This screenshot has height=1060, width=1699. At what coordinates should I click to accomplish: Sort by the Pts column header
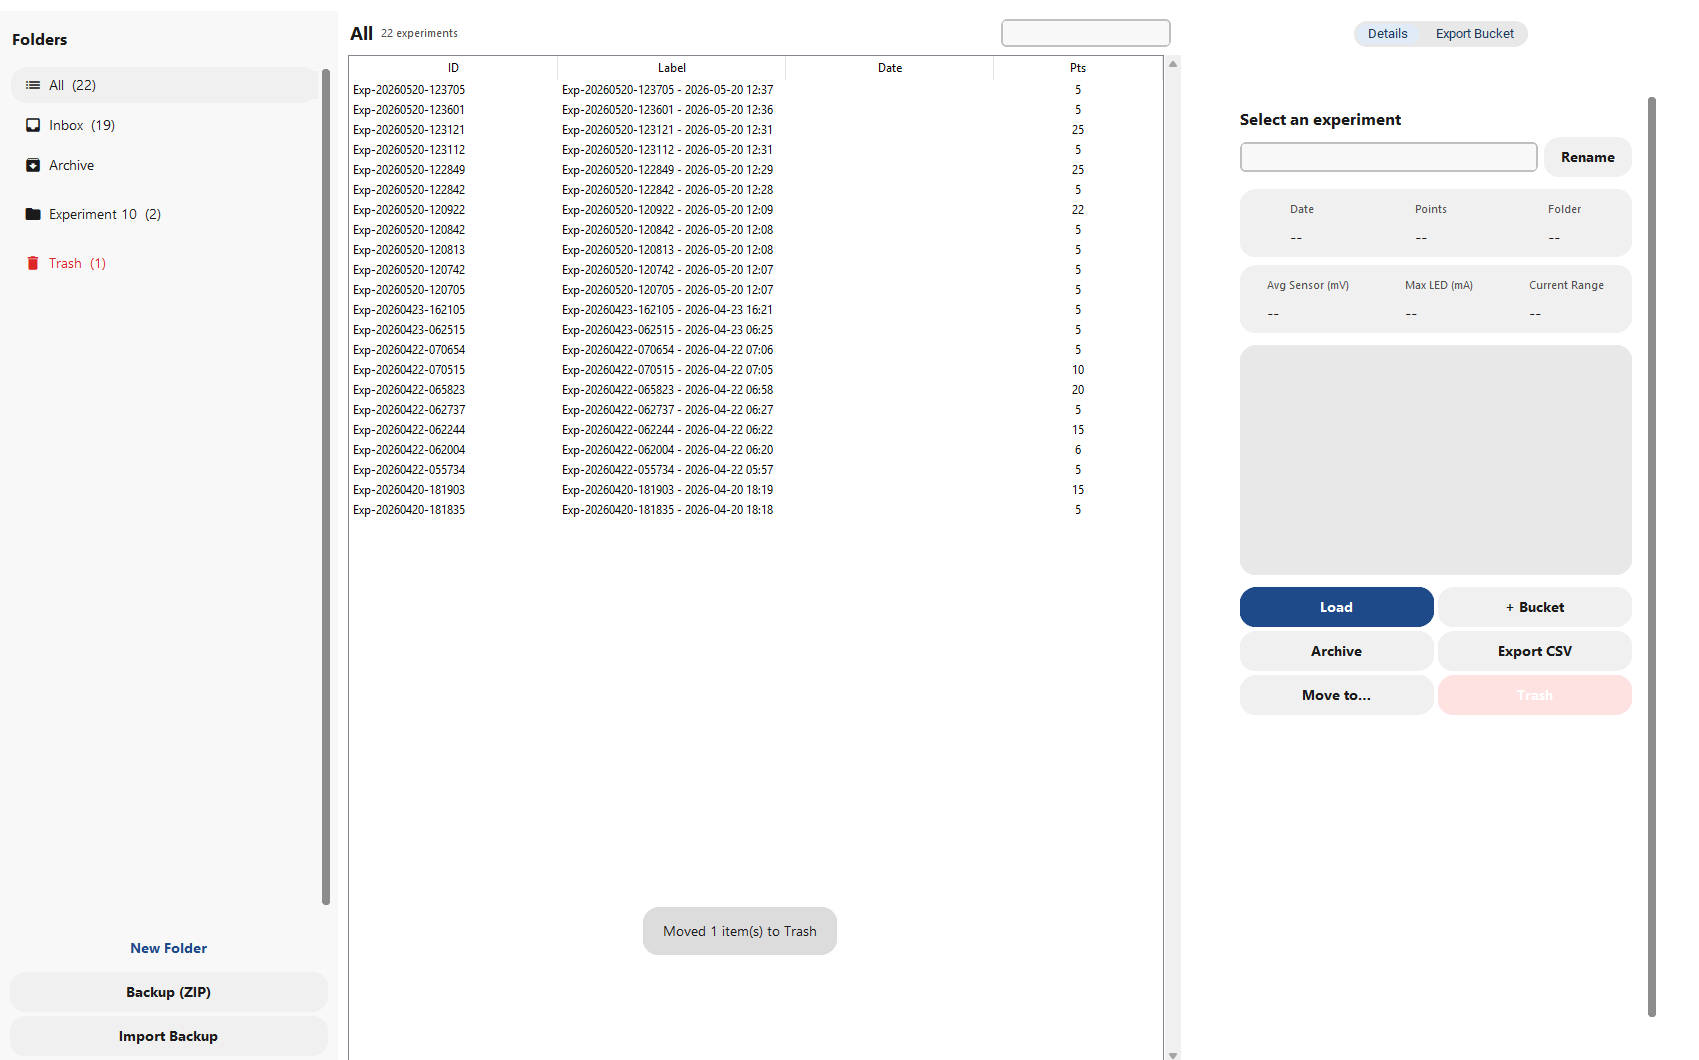[1078, 68]
